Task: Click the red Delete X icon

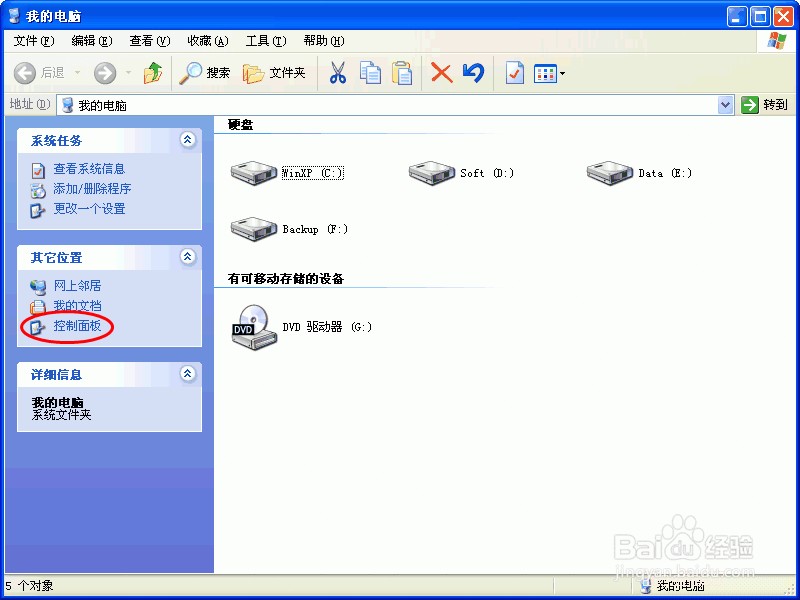Action: (x=441, y=73)
